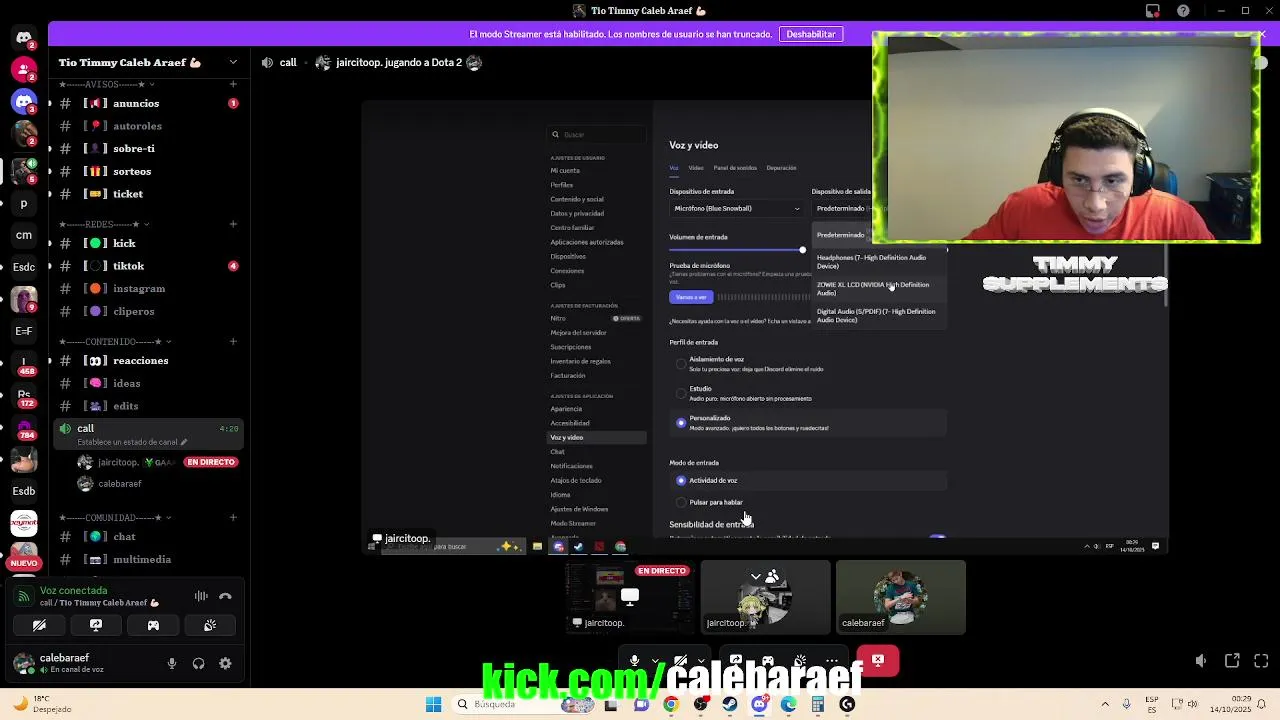
Task: Open Micrófono (Blue Snowball) input dropdown in stream
Action: pyautogui.click(x=737, y=208)
